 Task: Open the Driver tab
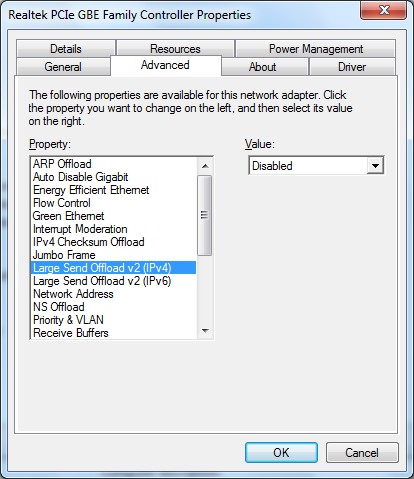click(x=352, y=67)
